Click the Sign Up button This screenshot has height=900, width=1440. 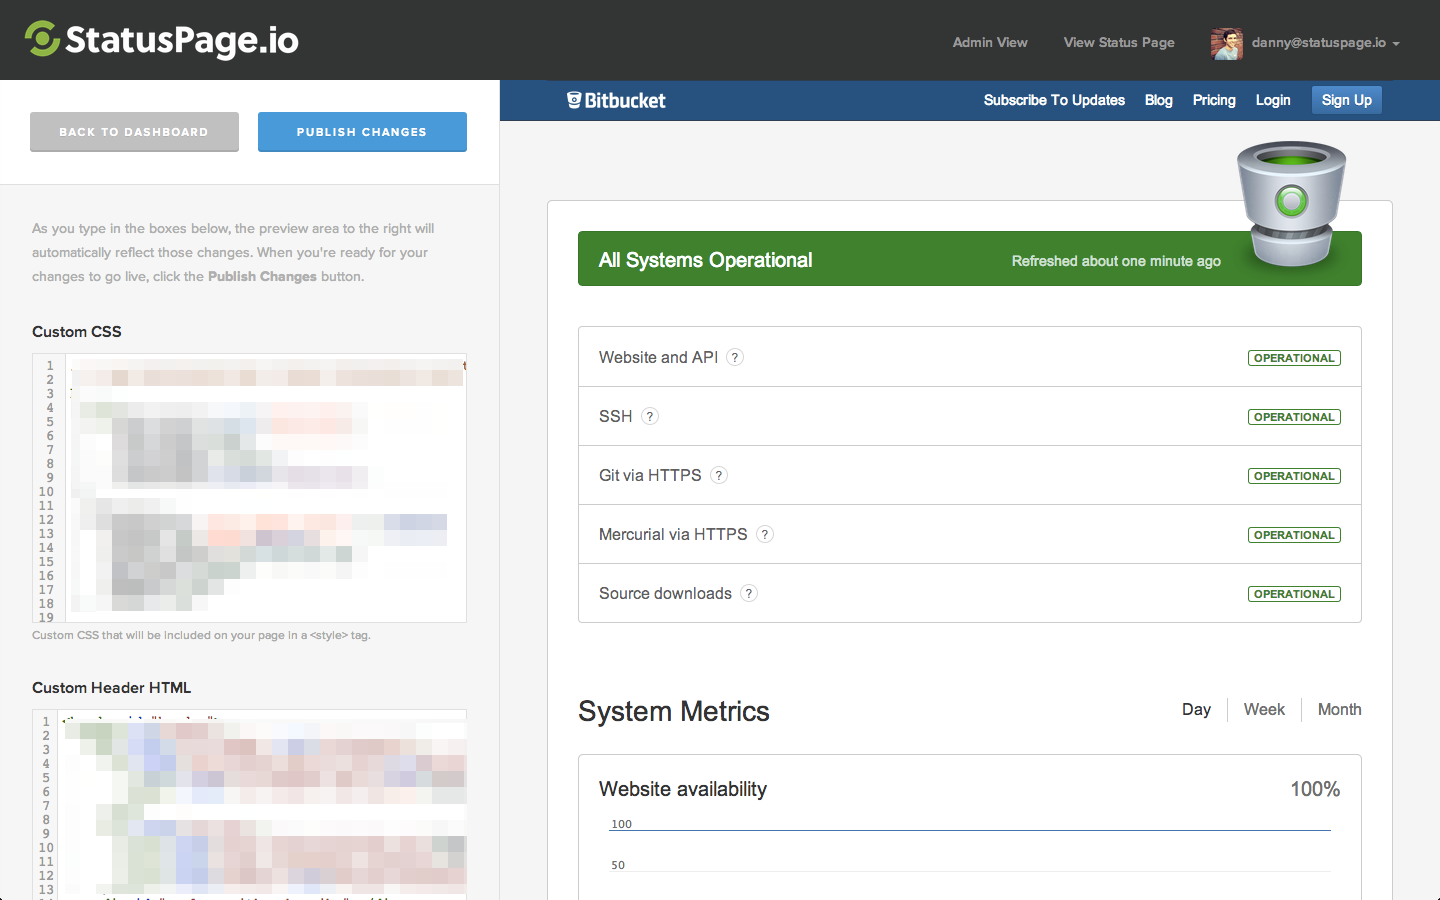coord(1346,100)
